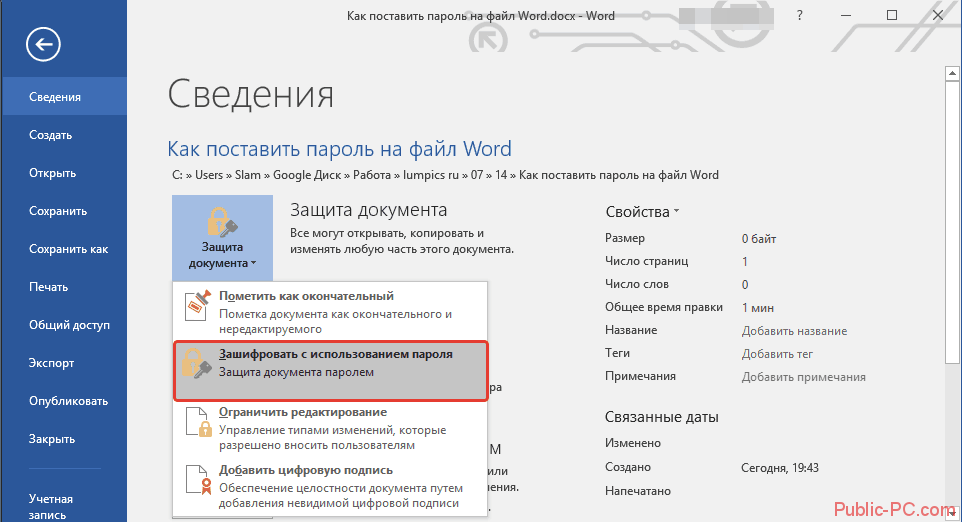The image size is (962, 522).
Task: Open Общий доступ in the sidebar
Action: coord(64,324)
